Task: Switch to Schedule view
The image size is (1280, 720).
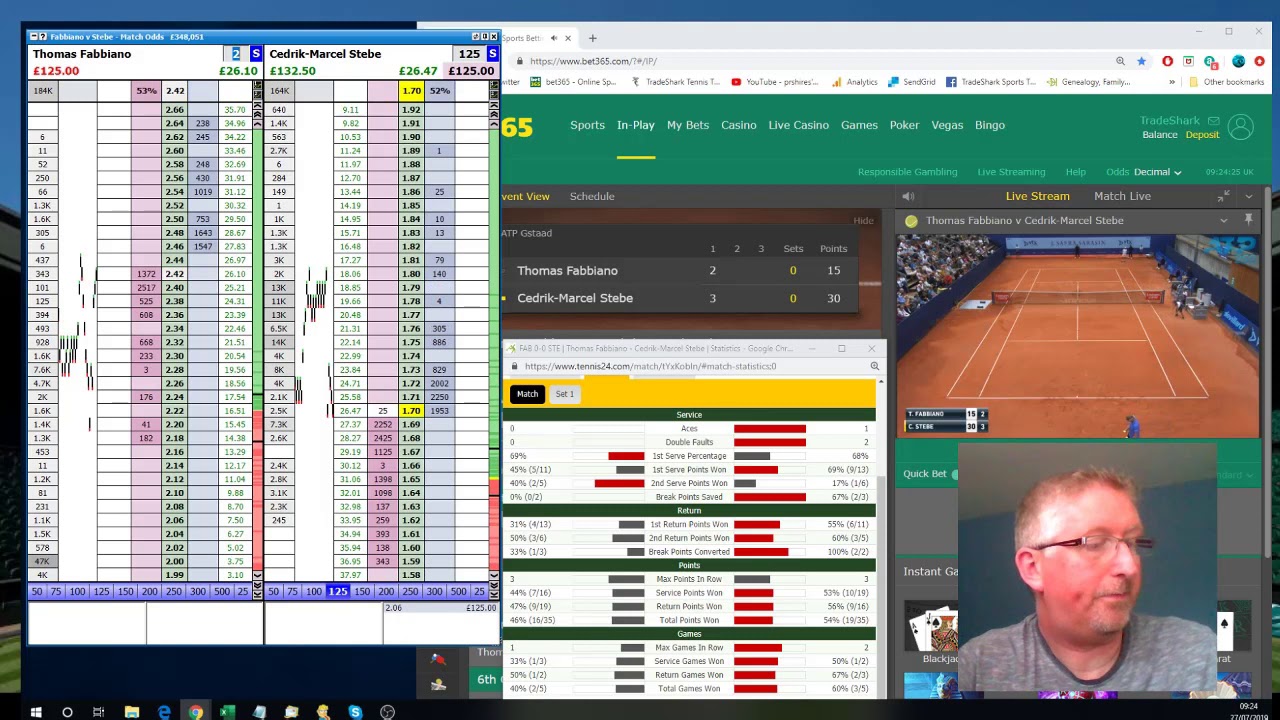Action: click(592, 196)
